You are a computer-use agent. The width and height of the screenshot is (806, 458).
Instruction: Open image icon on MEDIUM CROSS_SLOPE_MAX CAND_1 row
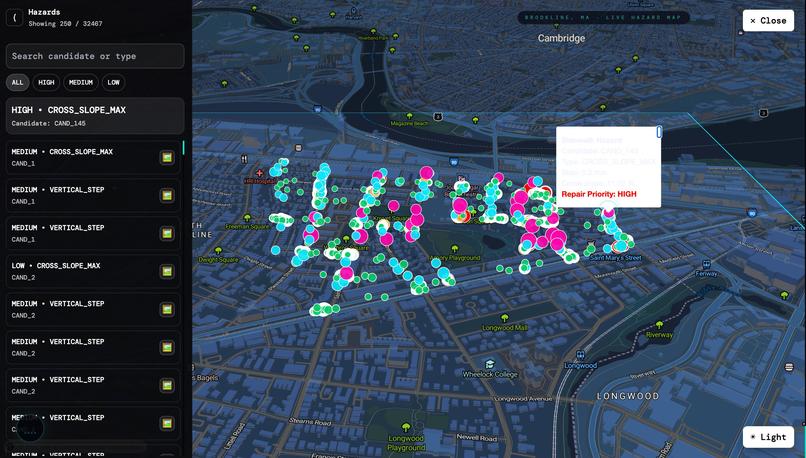coord(167,157)
